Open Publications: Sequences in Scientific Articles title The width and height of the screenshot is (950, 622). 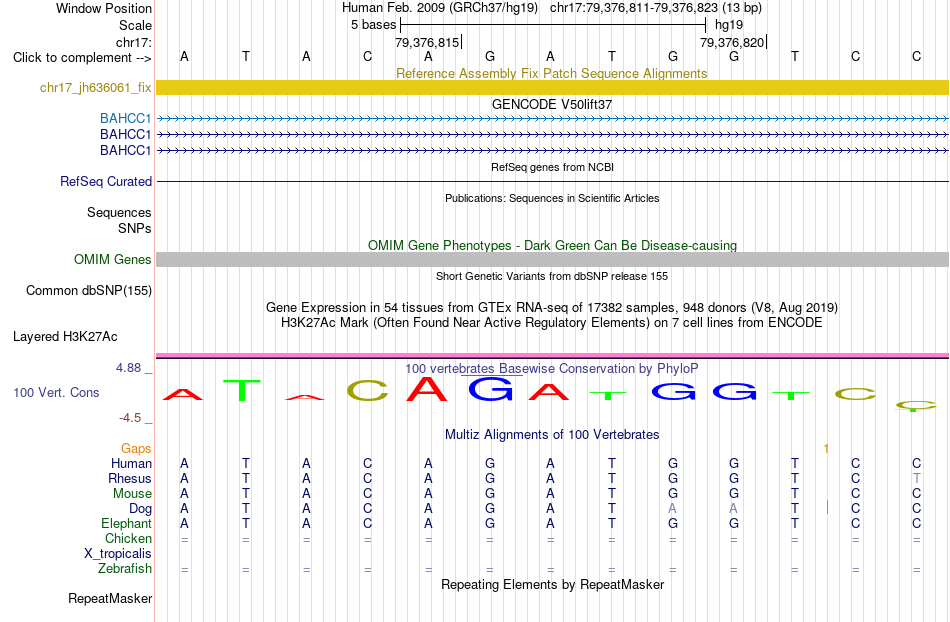click(552, 198)
